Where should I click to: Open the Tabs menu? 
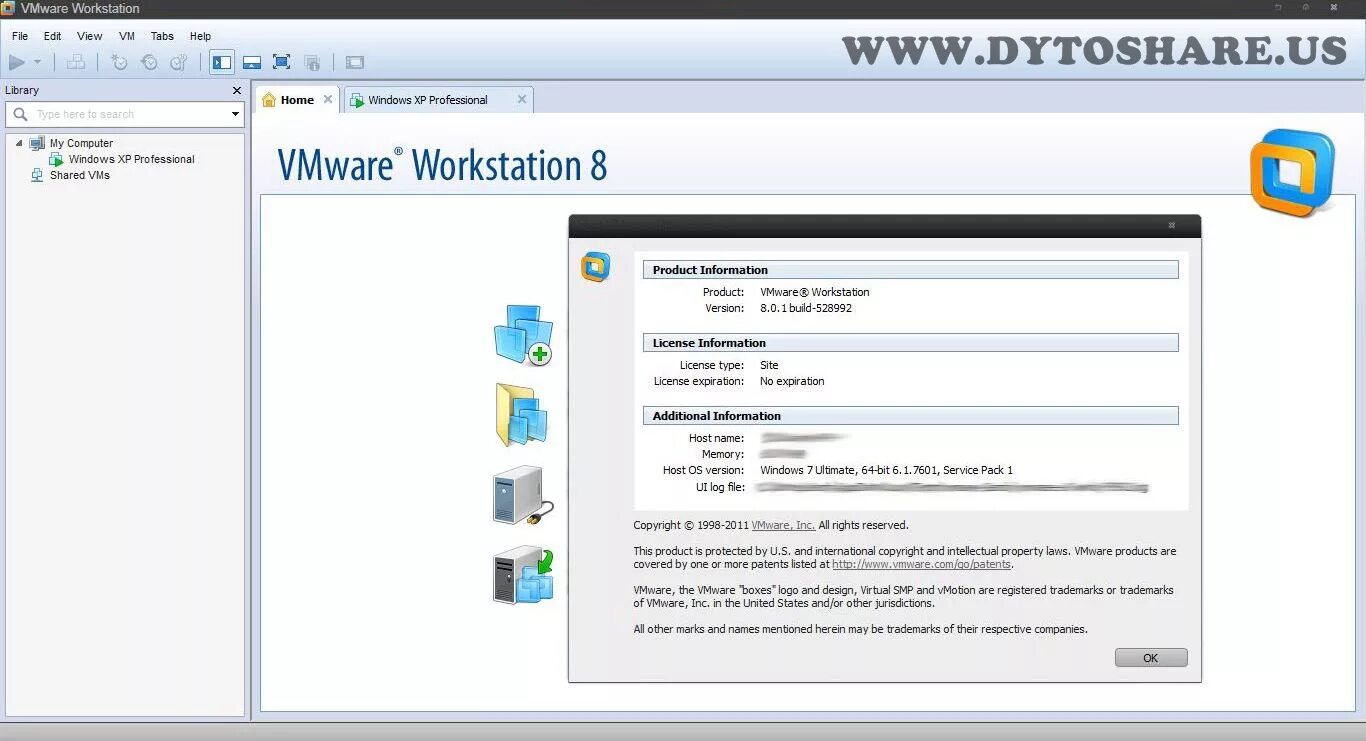coord(162,36)
